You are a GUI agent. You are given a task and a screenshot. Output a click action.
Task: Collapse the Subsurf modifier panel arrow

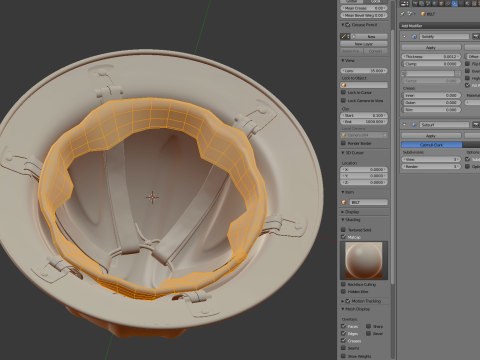[x=404, y=125]
